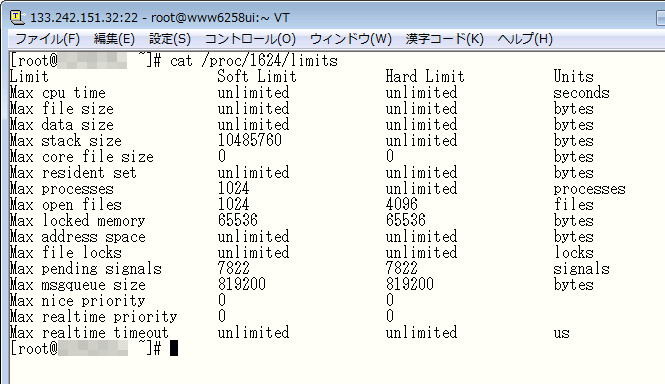
Task: Open the コントロール(O) menu
Action: coord(250,39)
